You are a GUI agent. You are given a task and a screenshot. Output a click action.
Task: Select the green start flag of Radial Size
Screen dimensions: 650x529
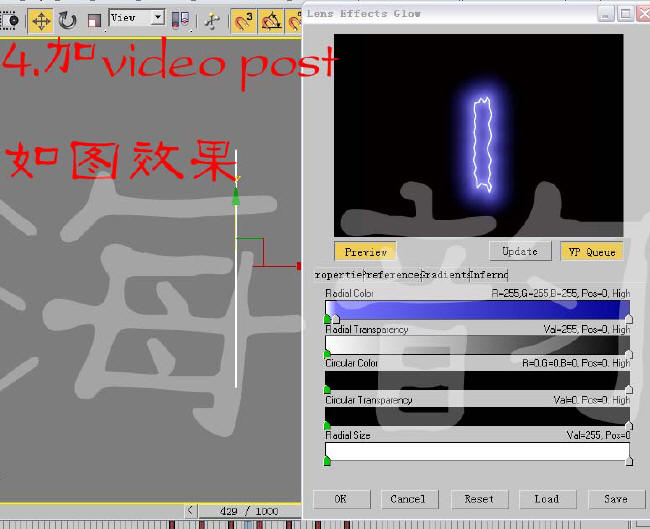tap(327, 461)
